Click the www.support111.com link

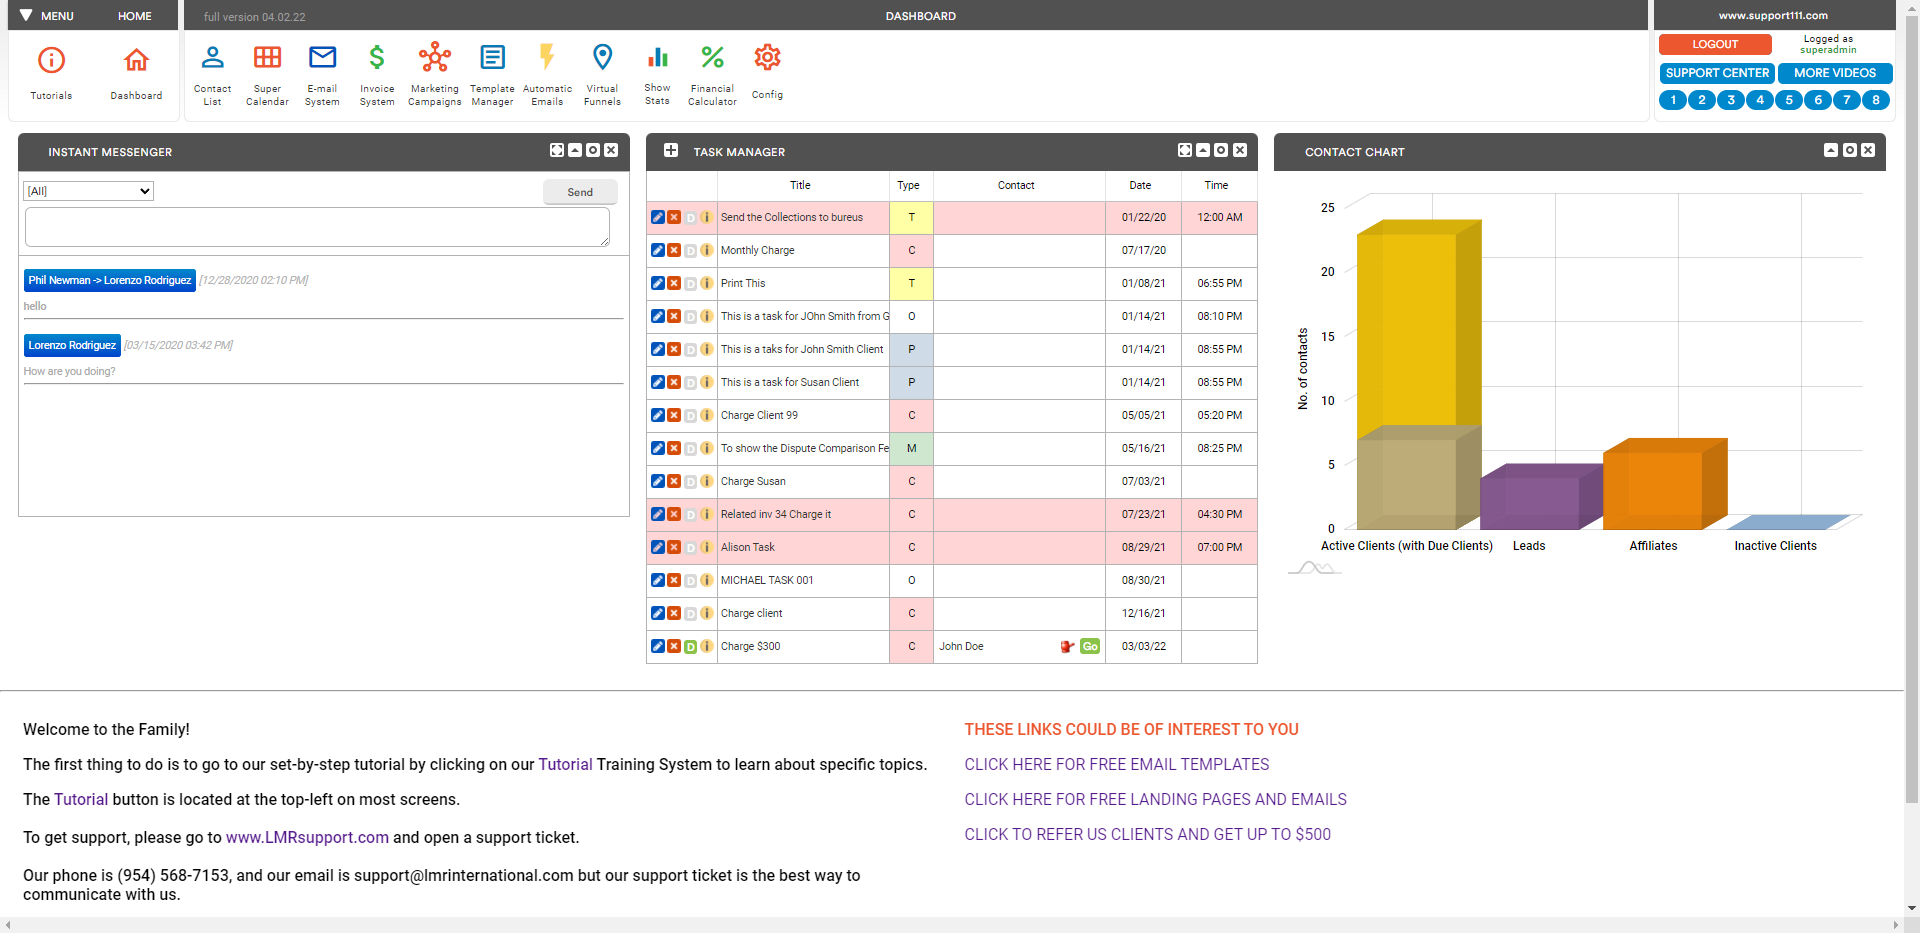click(1773, 16)
